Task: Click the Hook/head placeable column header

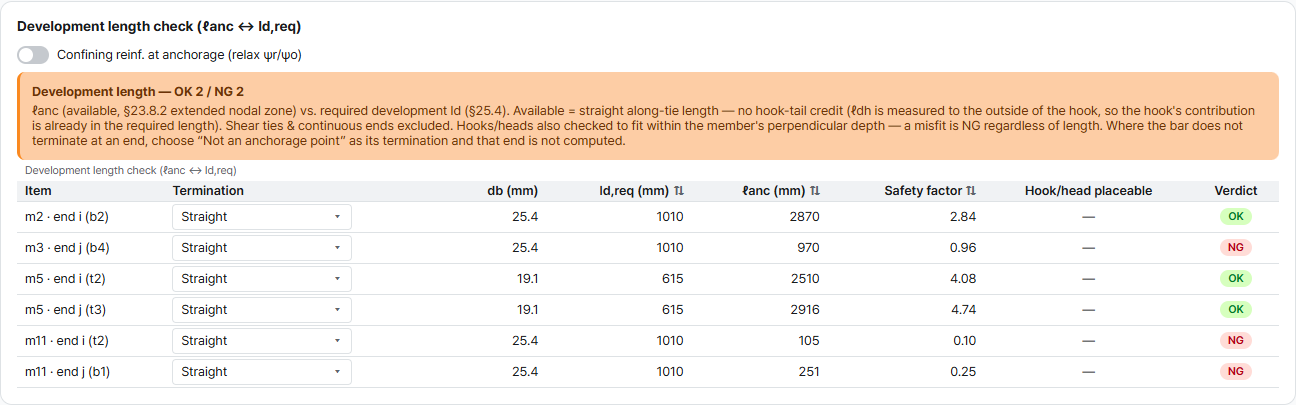Action: (x=1088, y=191)
